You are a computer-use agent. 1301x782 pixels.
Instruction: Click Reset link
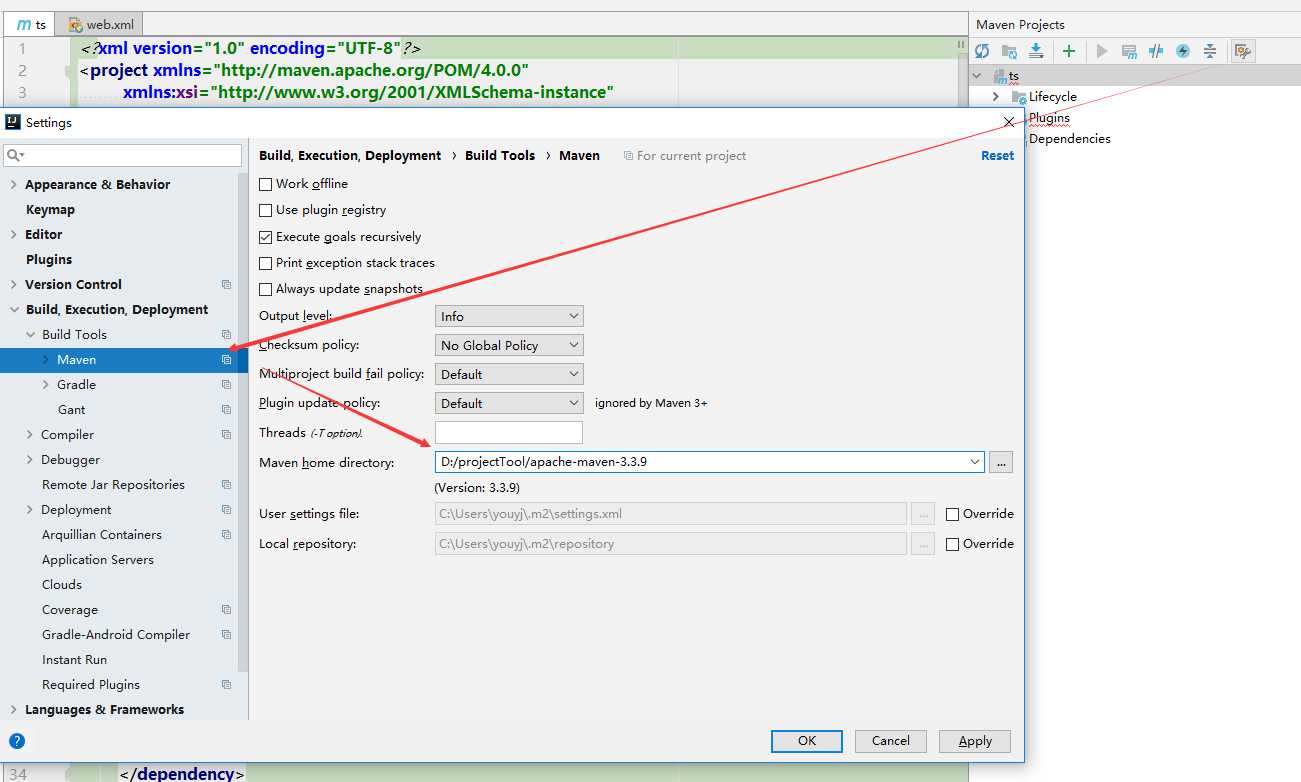coord(997,156)
